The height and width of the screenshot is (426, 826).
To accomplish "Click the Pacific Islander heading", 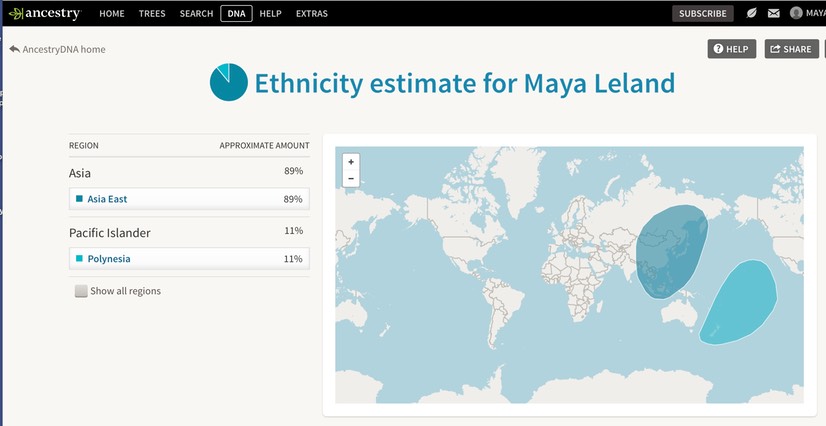I will coord(110,233).
